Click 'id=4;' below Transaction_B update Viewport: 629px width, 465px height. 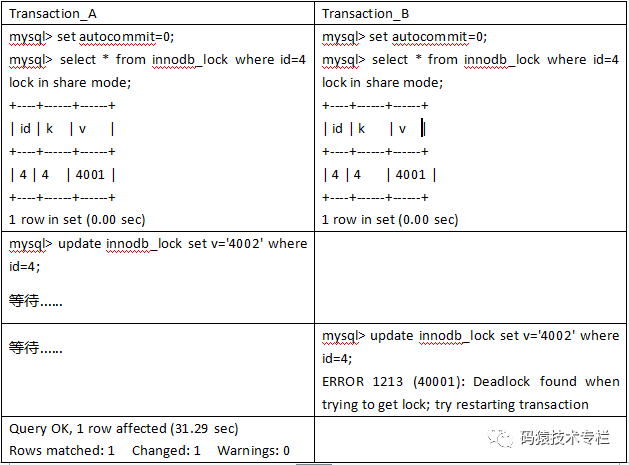click(337, 358)
